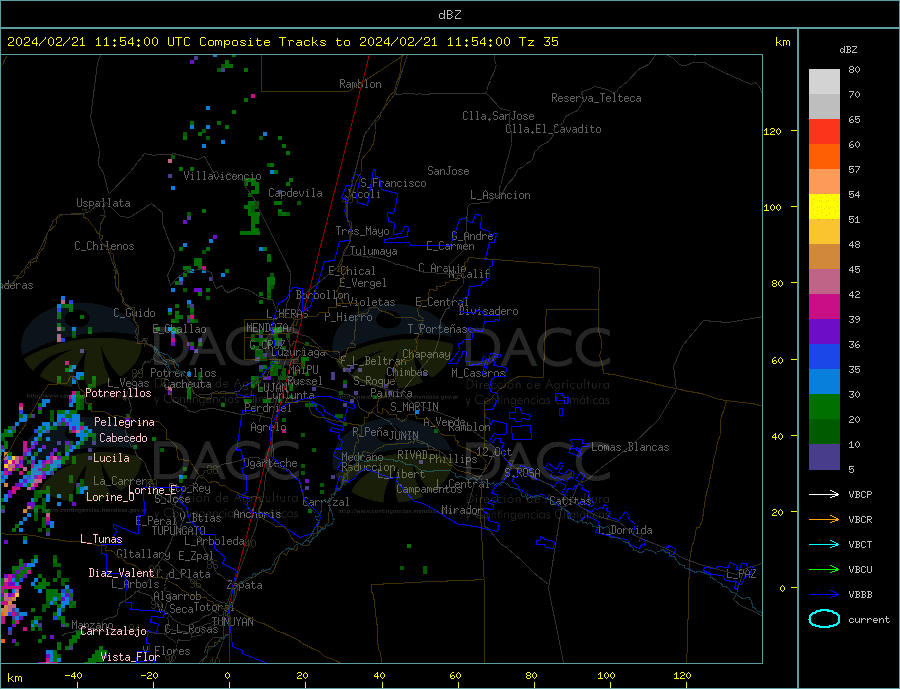Screen dimensions: 900x689
Task: Click the Capdevila place label
Action: click(295, 193)
